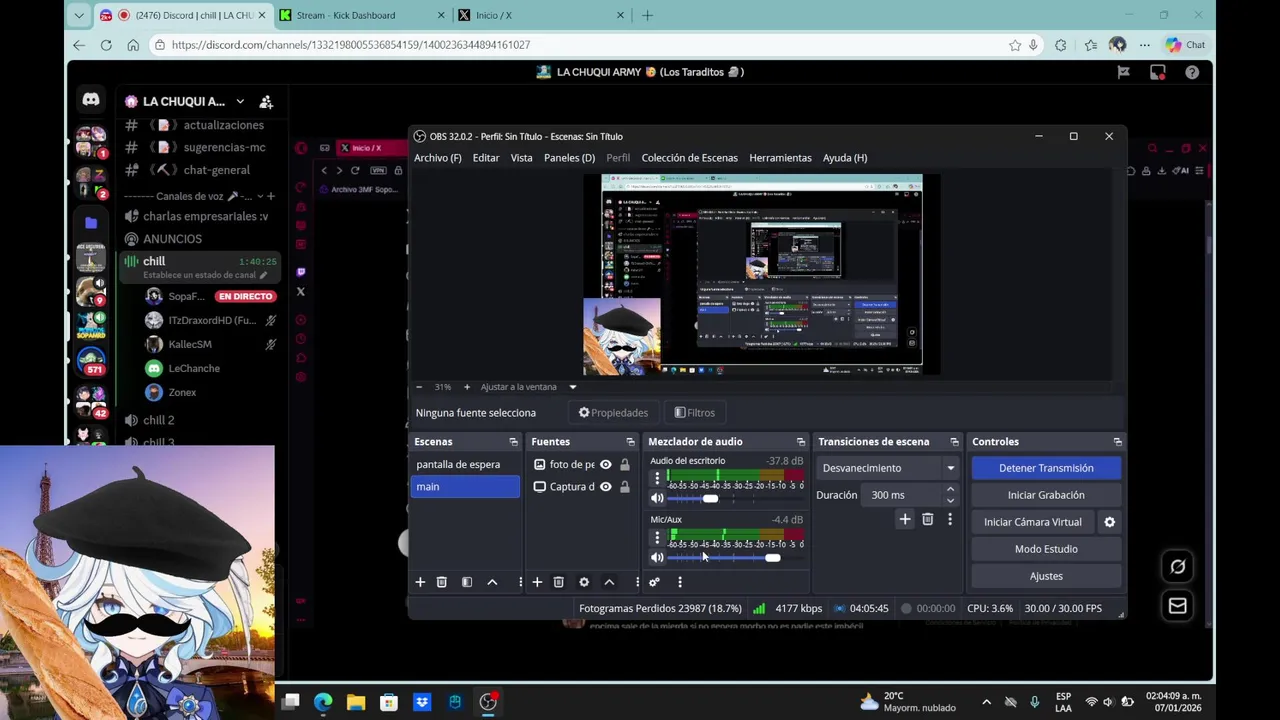This screenshot has height=720, width=1280.
Task: Click Iniciar Grabación button
Action: click(x=1046, y=495)
